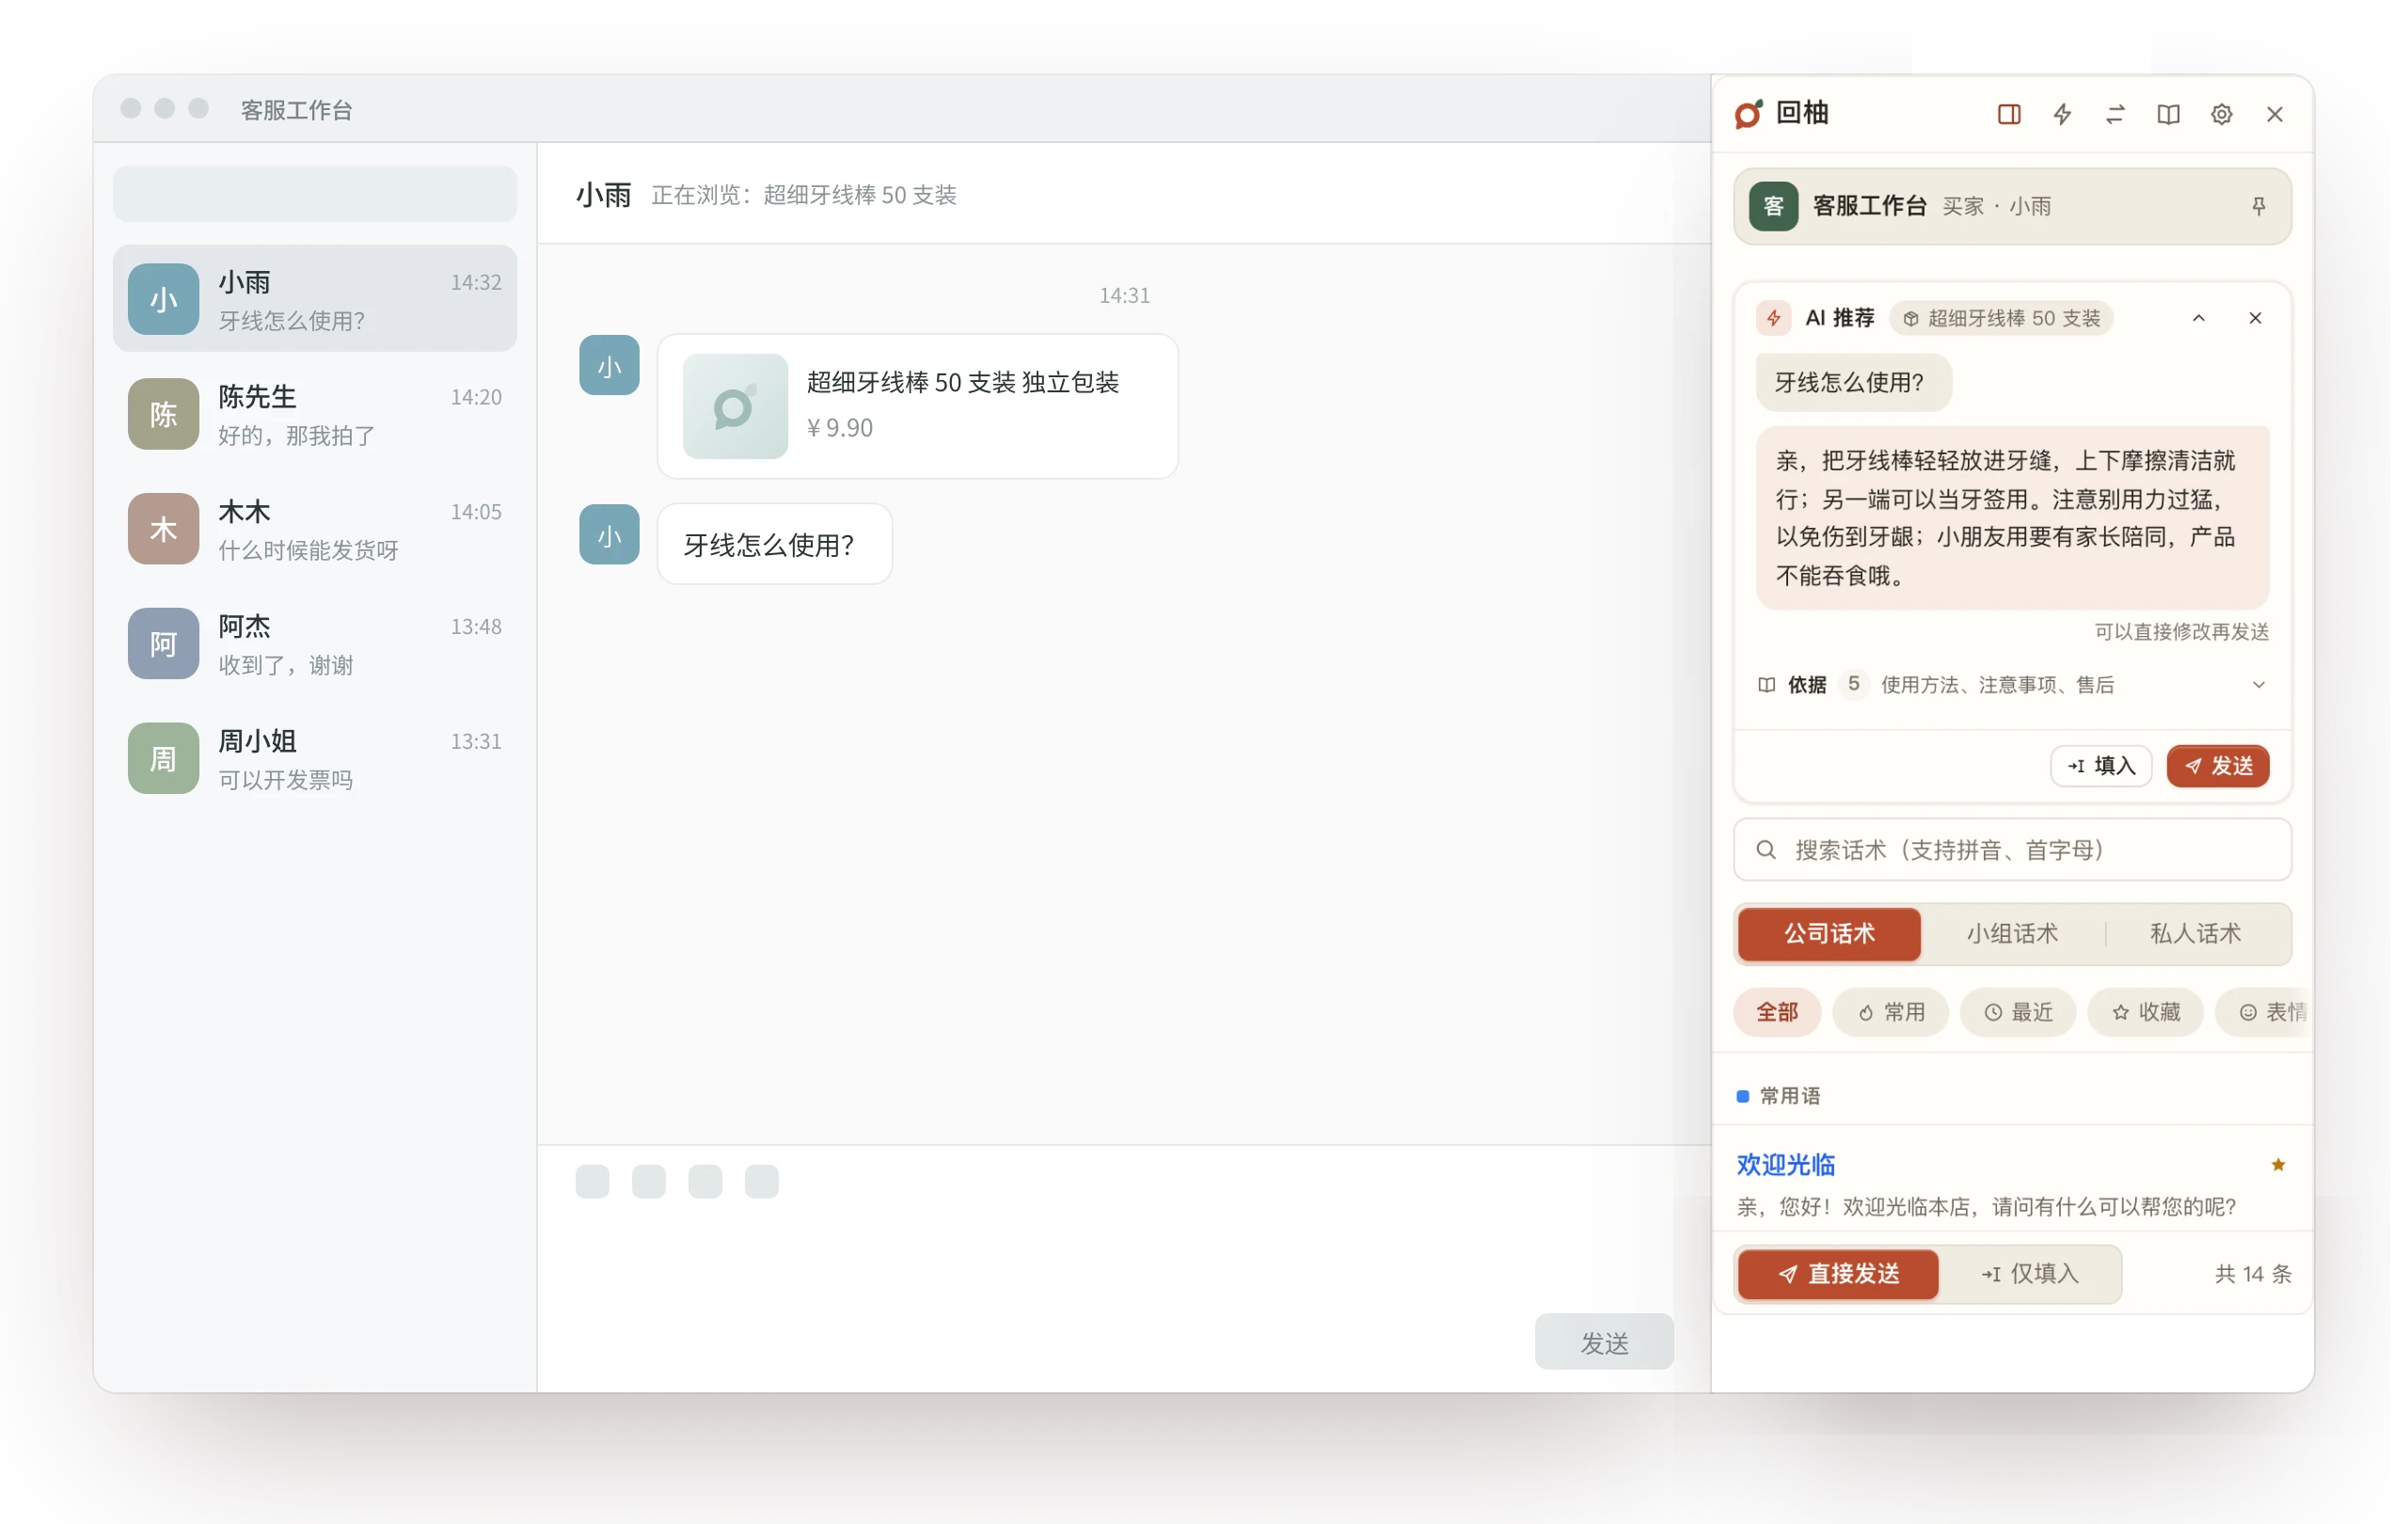Screen dimensions: 2408x1524
Task: Toggle favorite star on 欢迎光临
Action: 2278,1165
